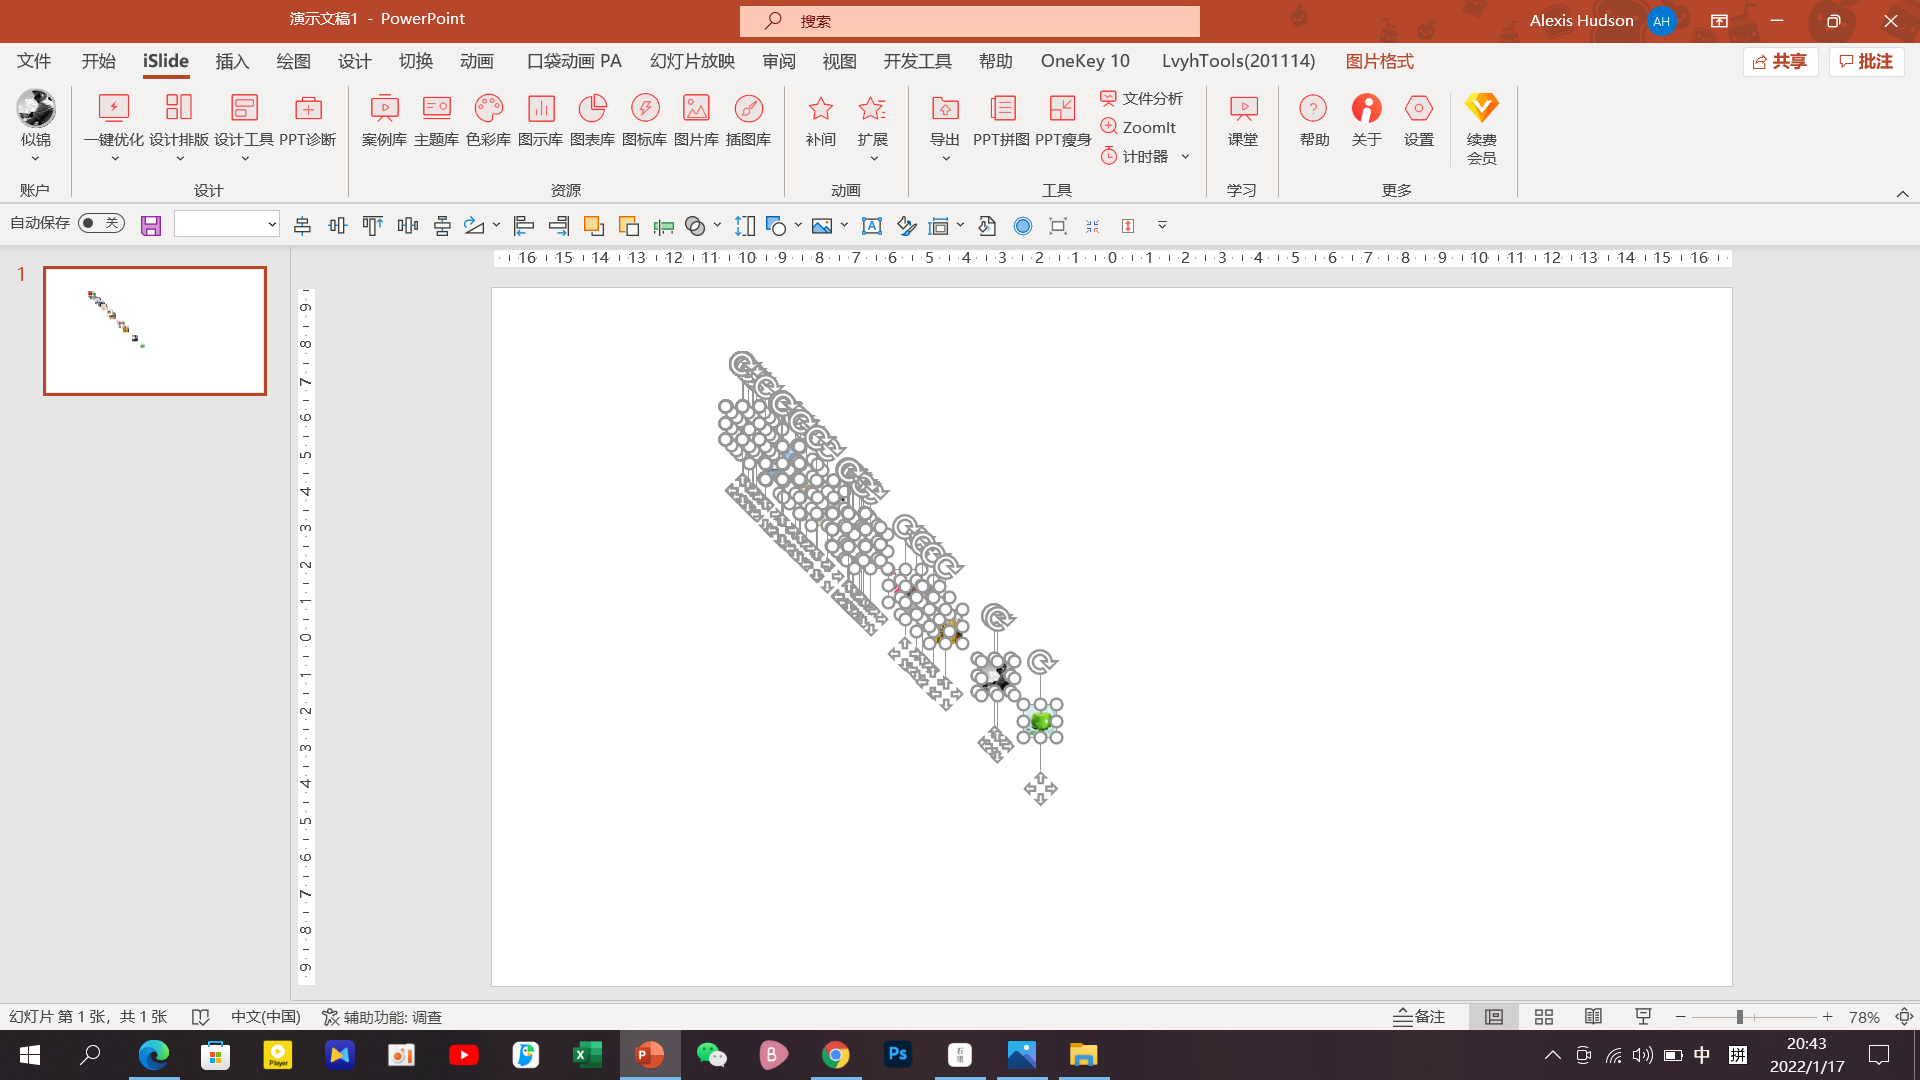Click the 图标库 icon library button

point(644,120)
